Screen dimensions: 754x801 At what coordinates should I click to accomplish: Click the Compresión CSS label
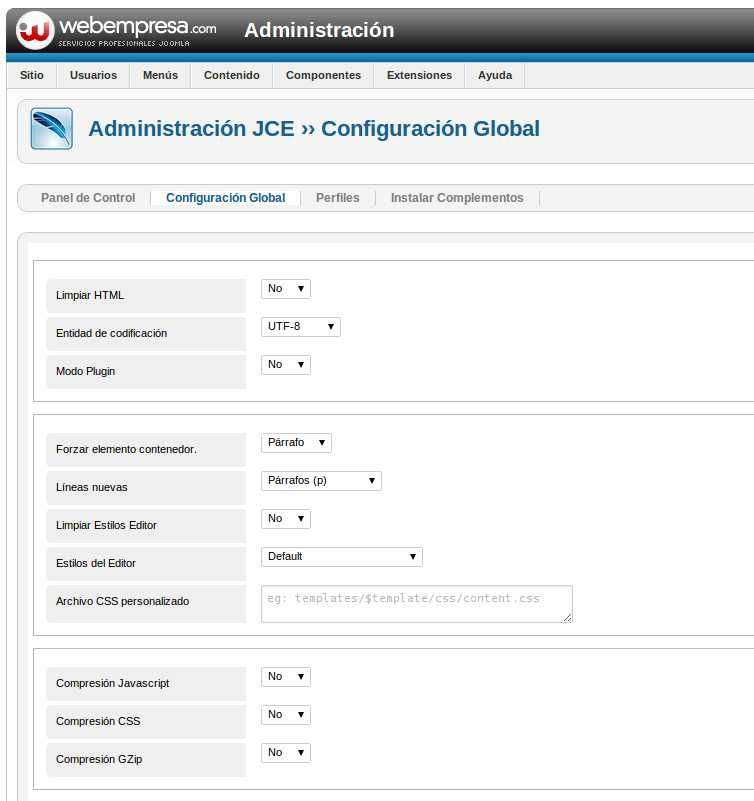(x=98, y=721)
